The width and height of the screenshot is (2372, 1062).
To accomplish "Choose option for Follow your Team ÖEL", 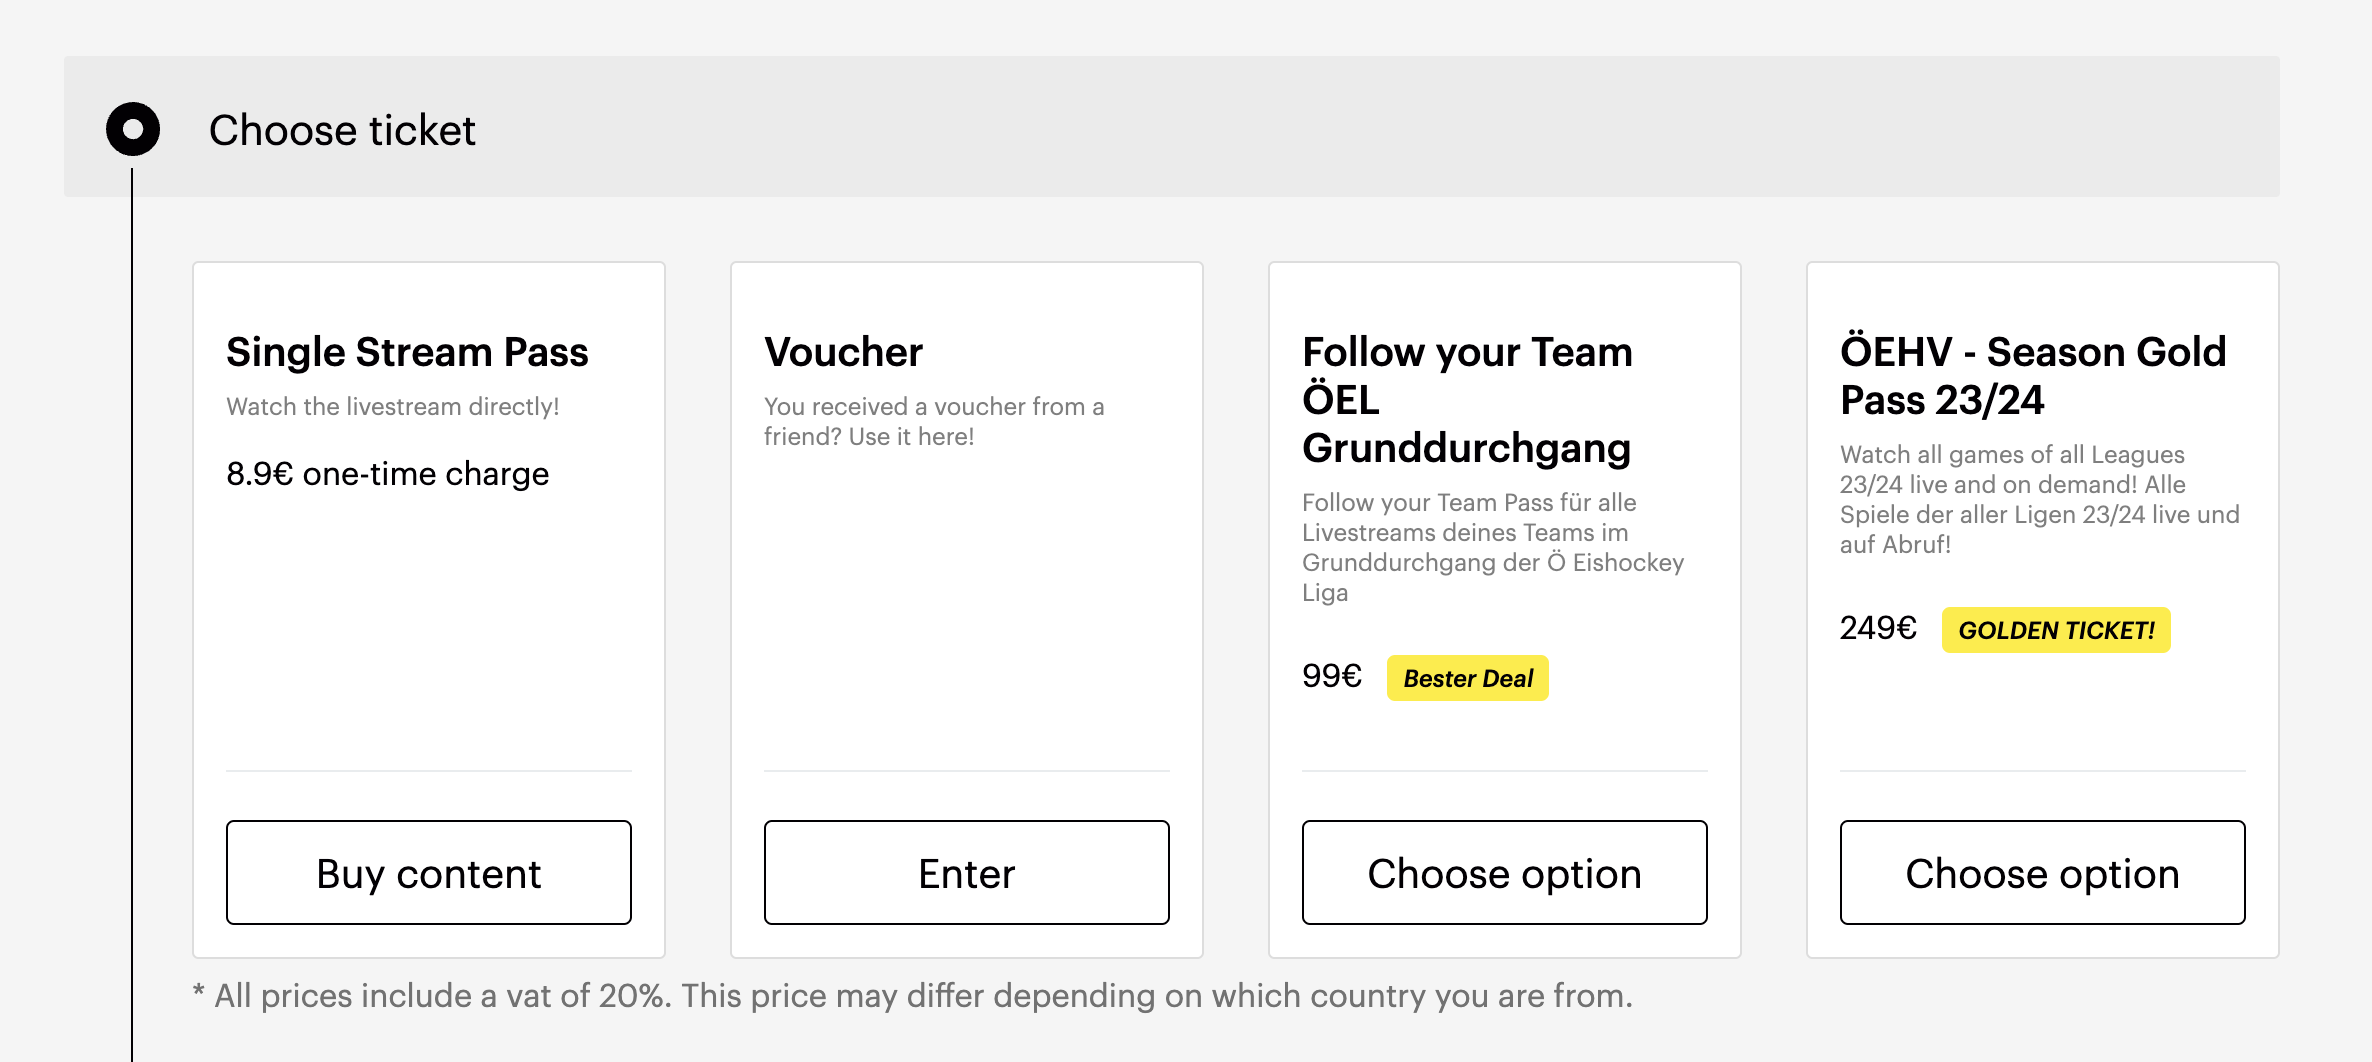I will pos(1504,872).
